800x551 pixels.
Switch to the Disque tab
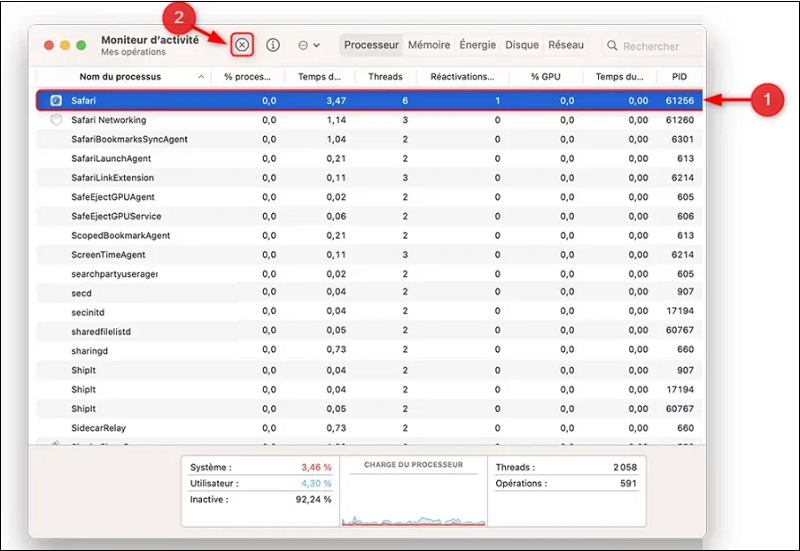click(x=522, y=45)
